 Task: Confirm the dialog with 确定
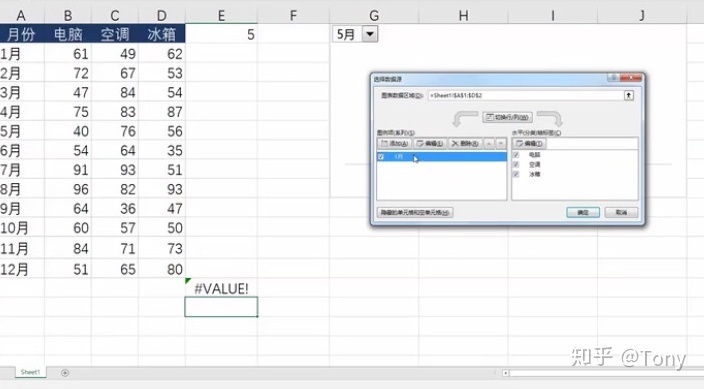pos(583,212)
